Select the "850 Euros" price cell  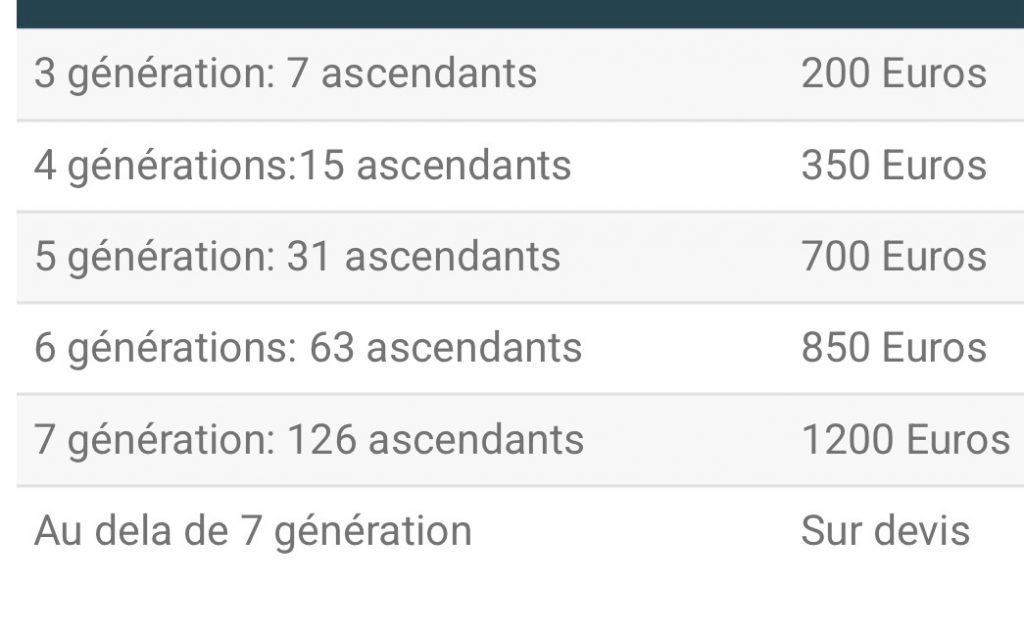click(893, 348)
